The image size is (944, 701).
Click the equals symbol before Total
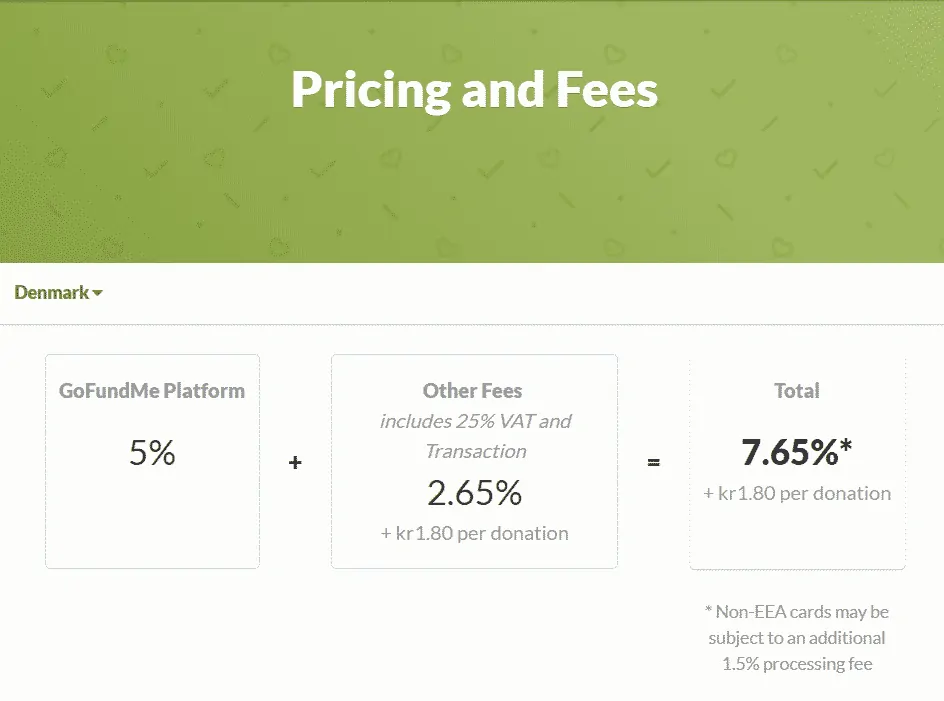pos(654,462)
